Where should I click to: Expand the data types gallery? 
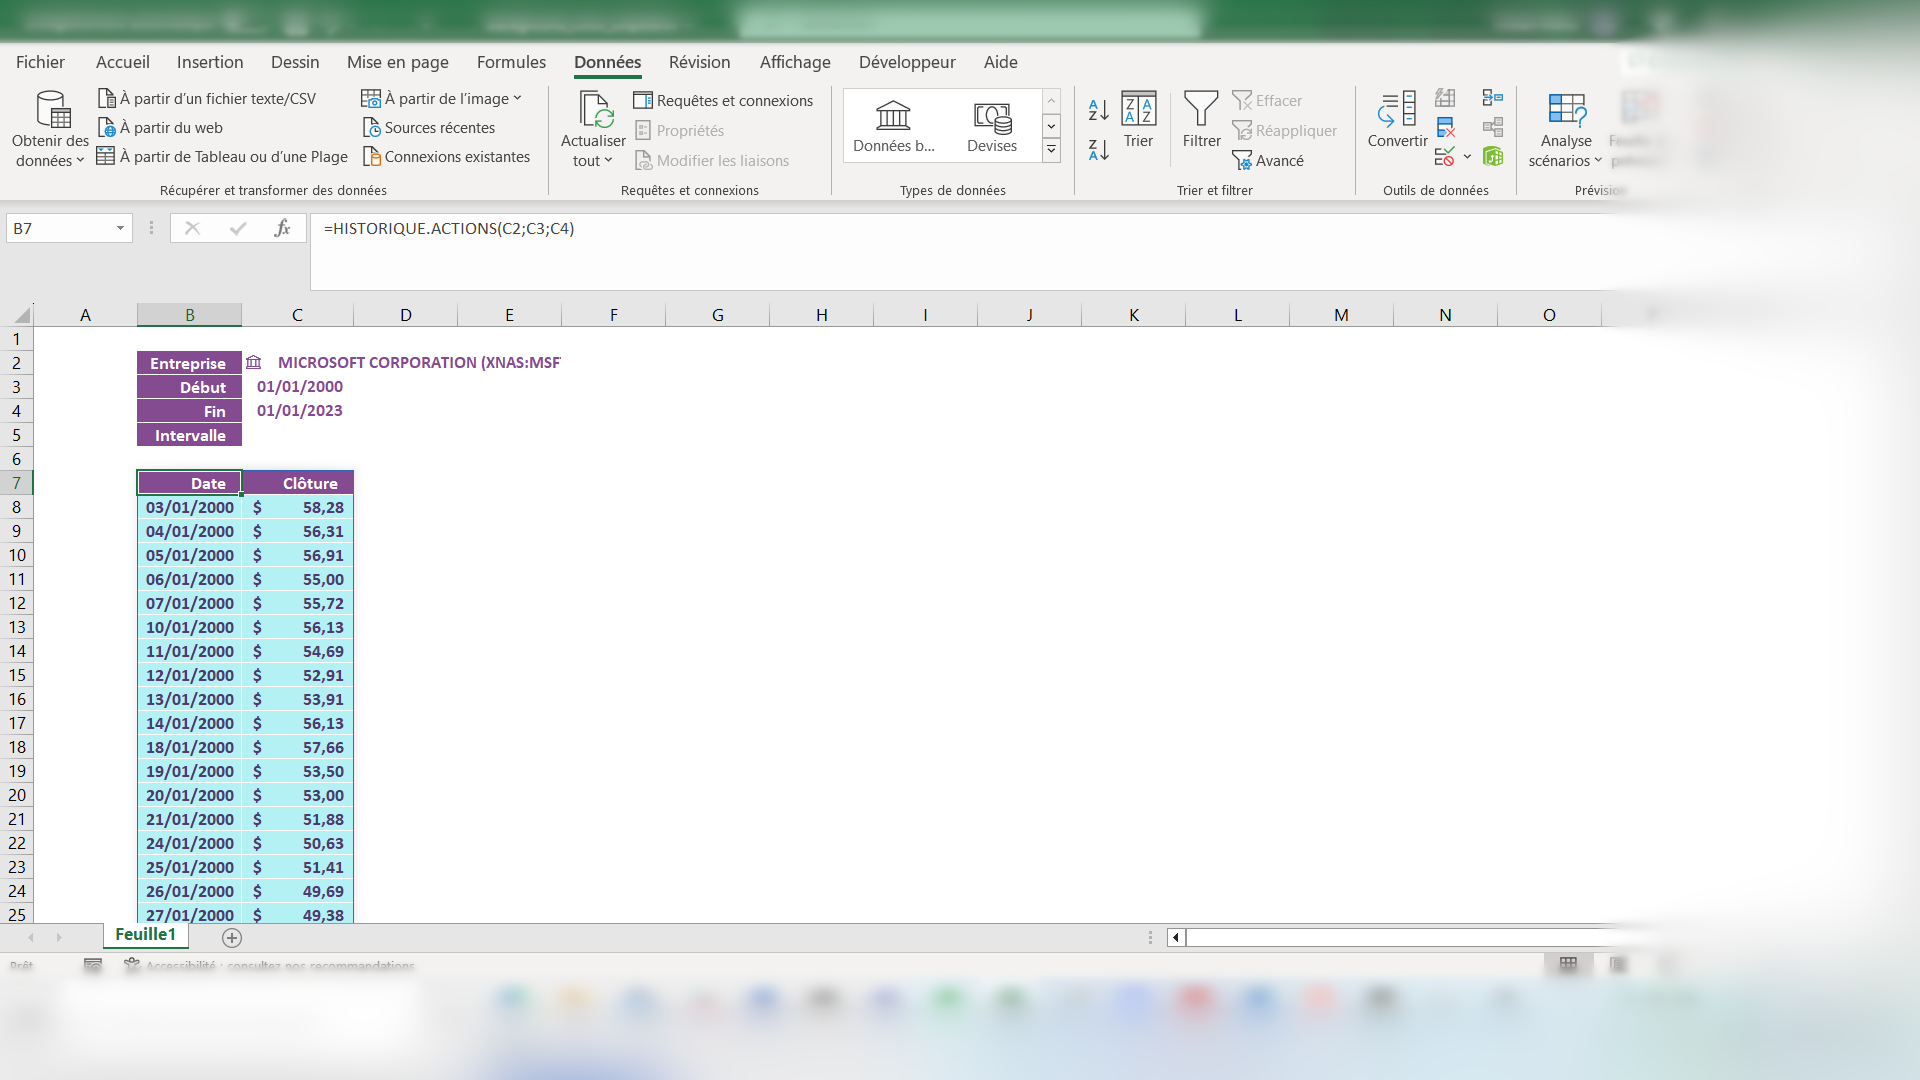tap(1051, 150)
